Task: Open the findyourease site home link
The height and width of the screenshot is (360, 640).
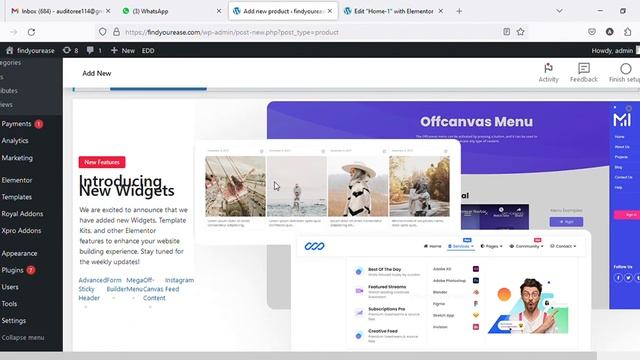Action: pyautogui.click(x=30, y=51)
